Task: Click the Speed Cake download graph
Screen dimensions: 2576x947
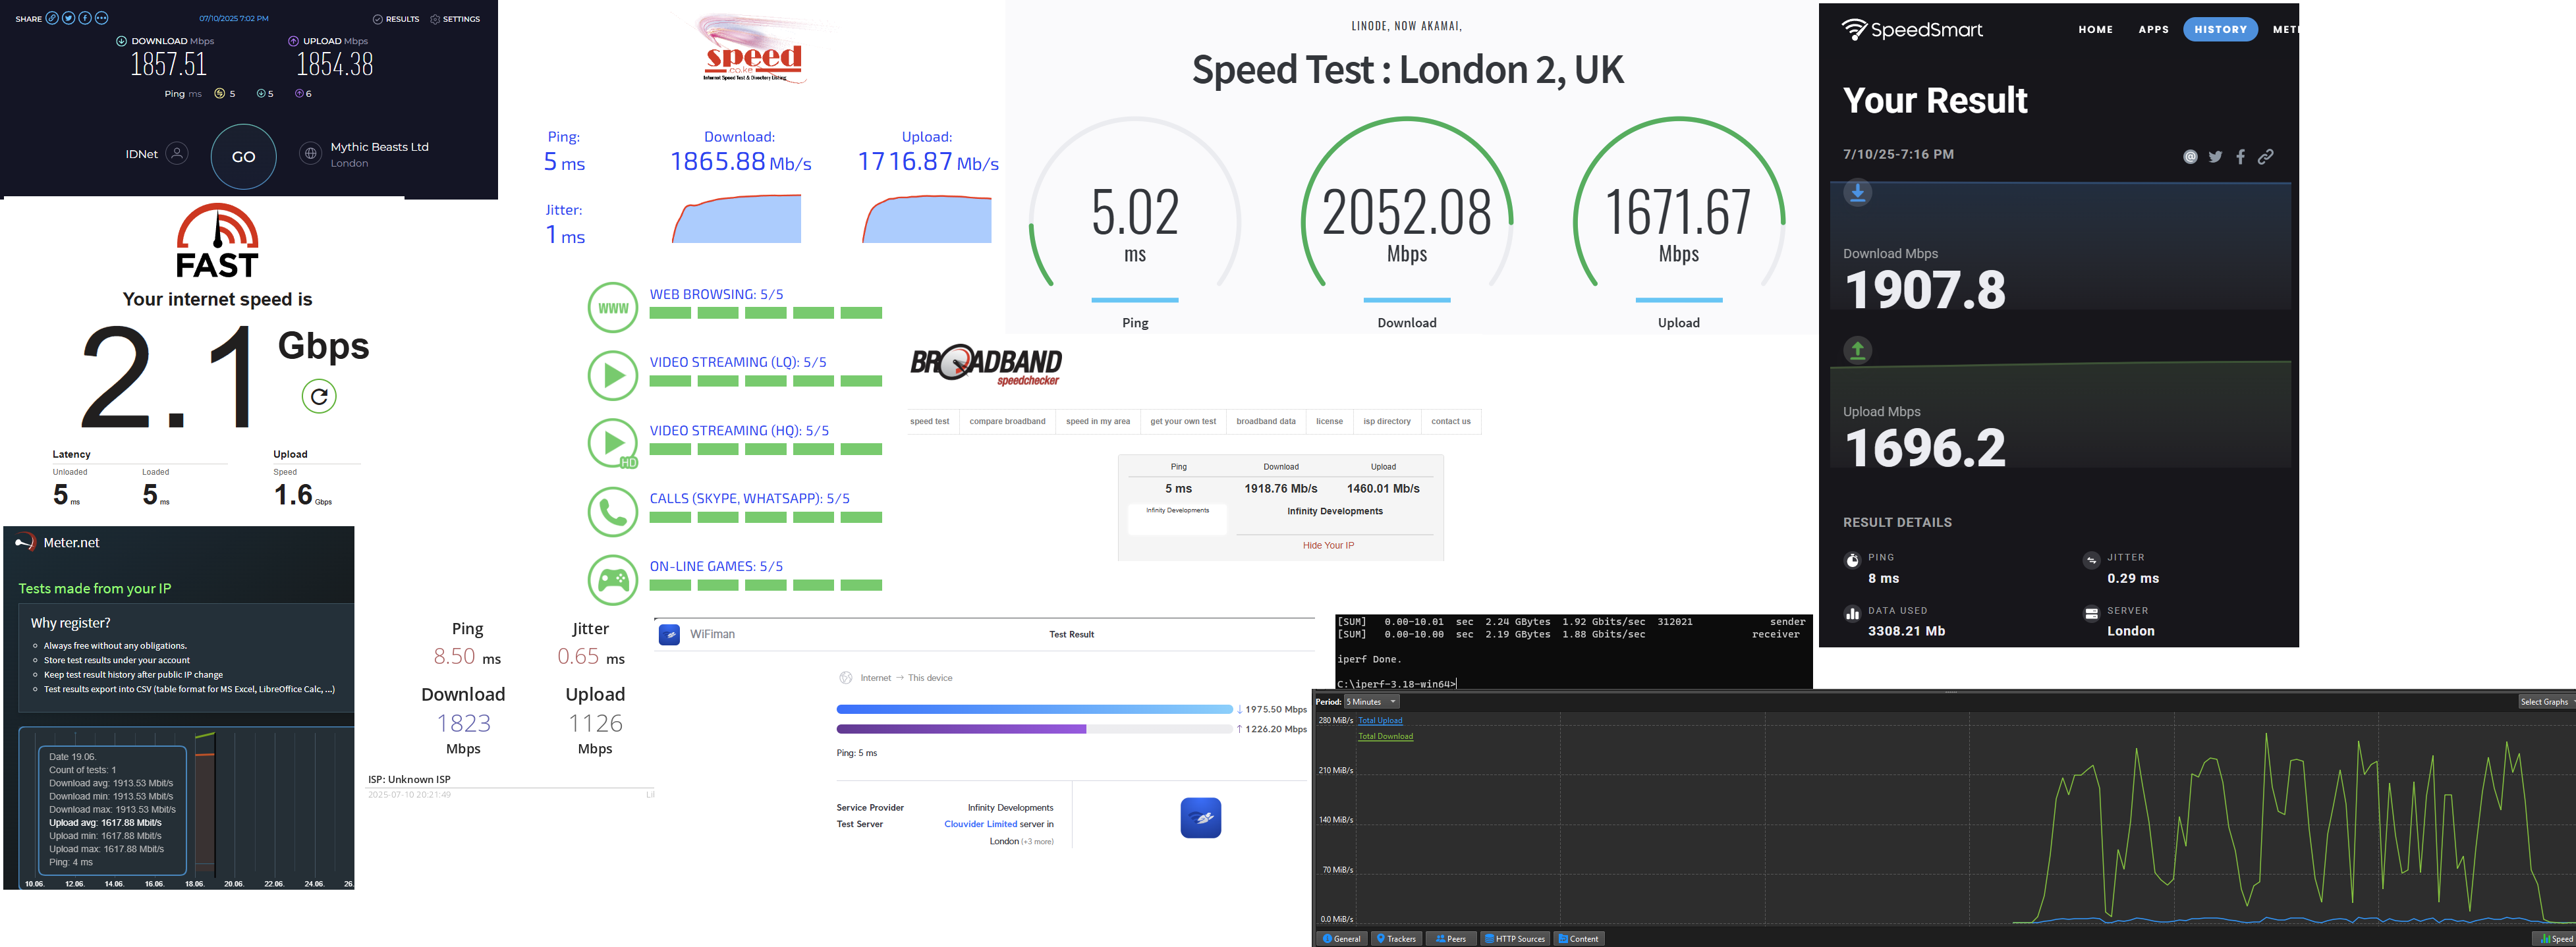Action: click(737, 218)
